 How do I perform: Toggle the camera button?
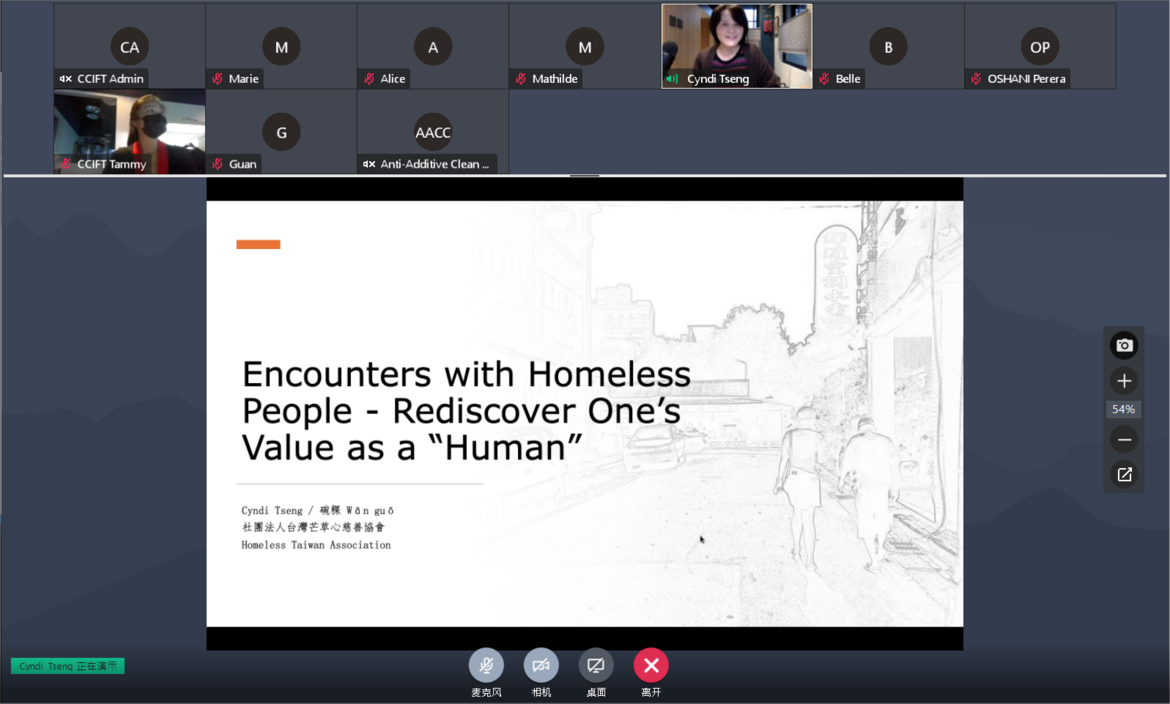[x=541, y=666]
